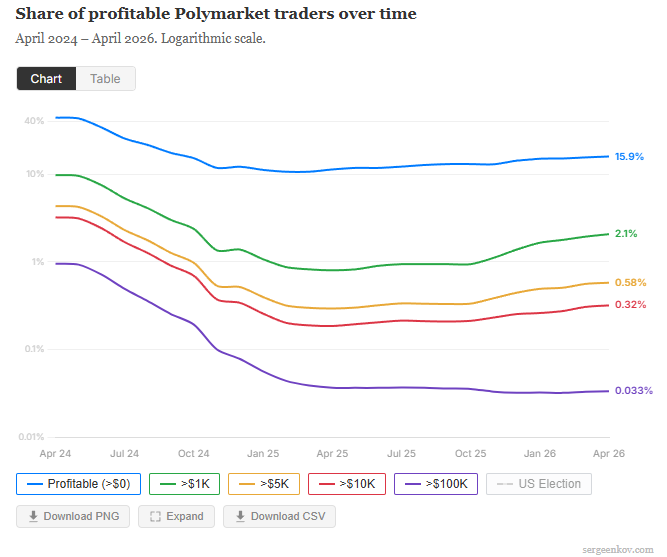This screenshot has width=667, height=557.
Task: Click the 0.58% orange data label
Action: (630, 283)
